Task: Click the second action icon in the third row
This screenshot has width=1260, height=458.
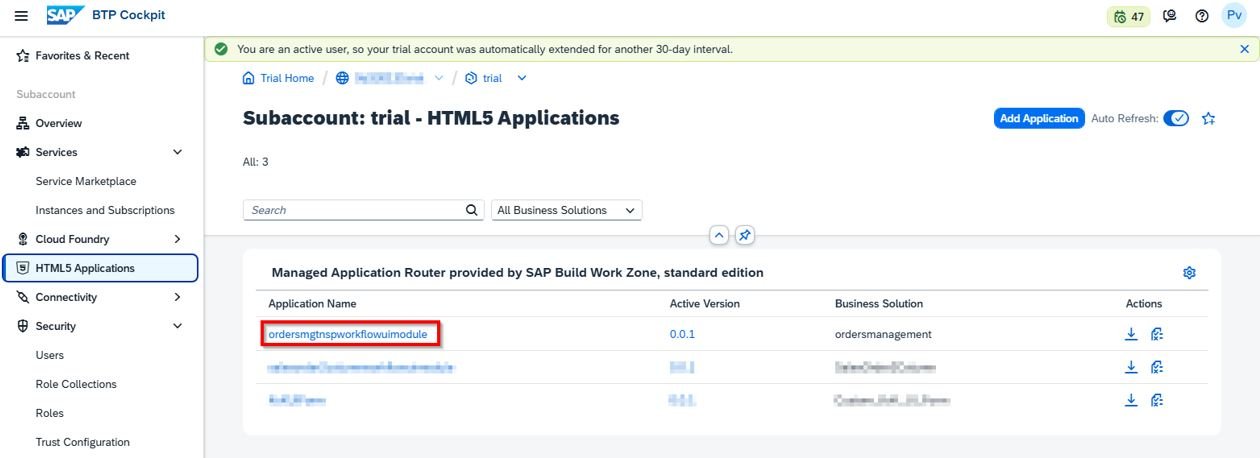Action: point(1157,400)
